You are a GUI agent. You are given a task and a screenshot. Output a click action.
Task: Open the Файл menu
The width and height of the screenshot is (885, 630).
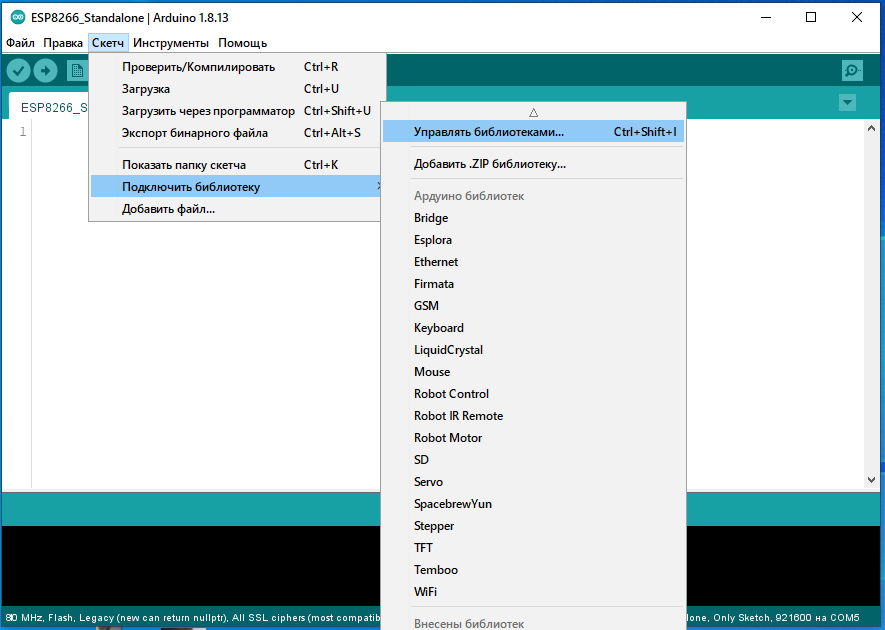click(x=20, y=43)
